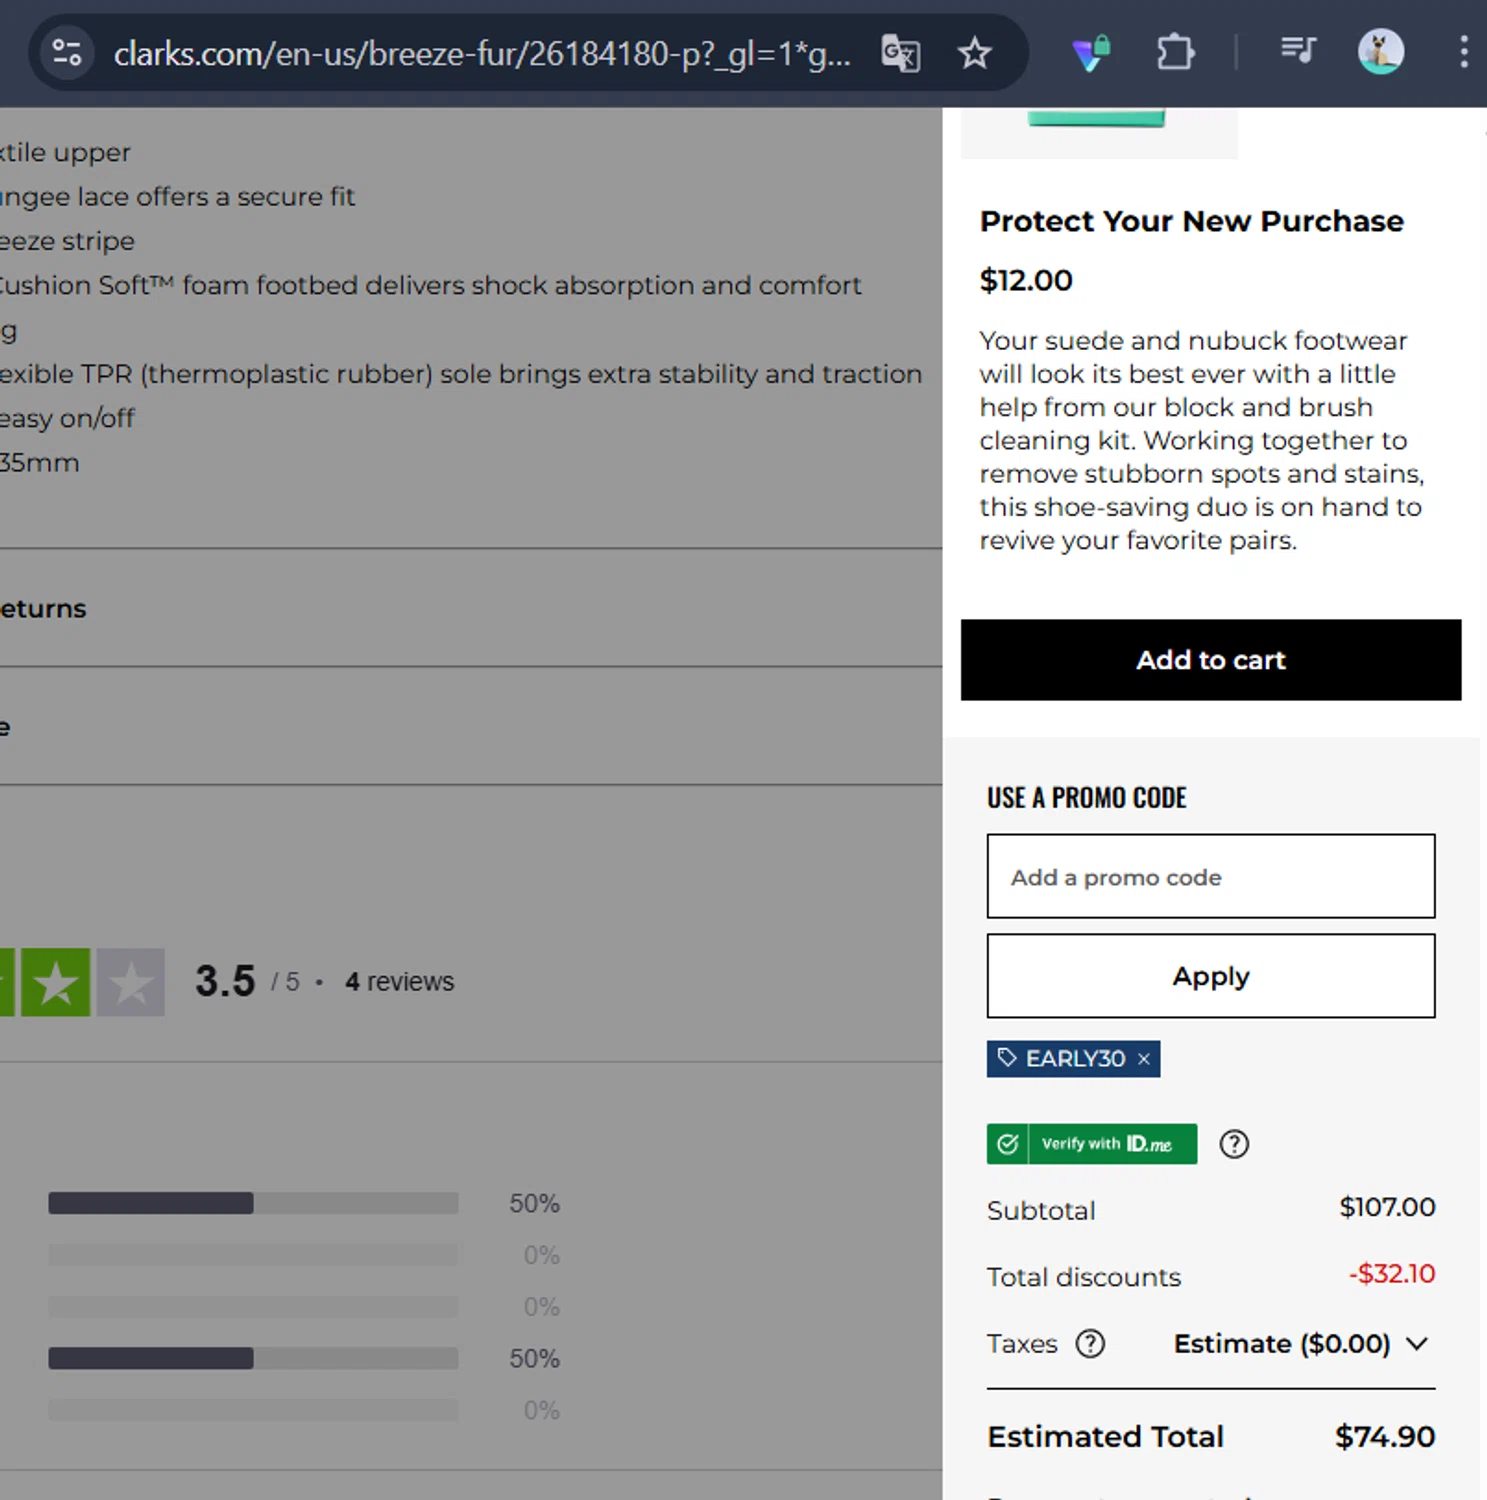1487x1500 pixels.
Task: Remove the EARLY30 promo code tag
Action: (1143, 1059)
